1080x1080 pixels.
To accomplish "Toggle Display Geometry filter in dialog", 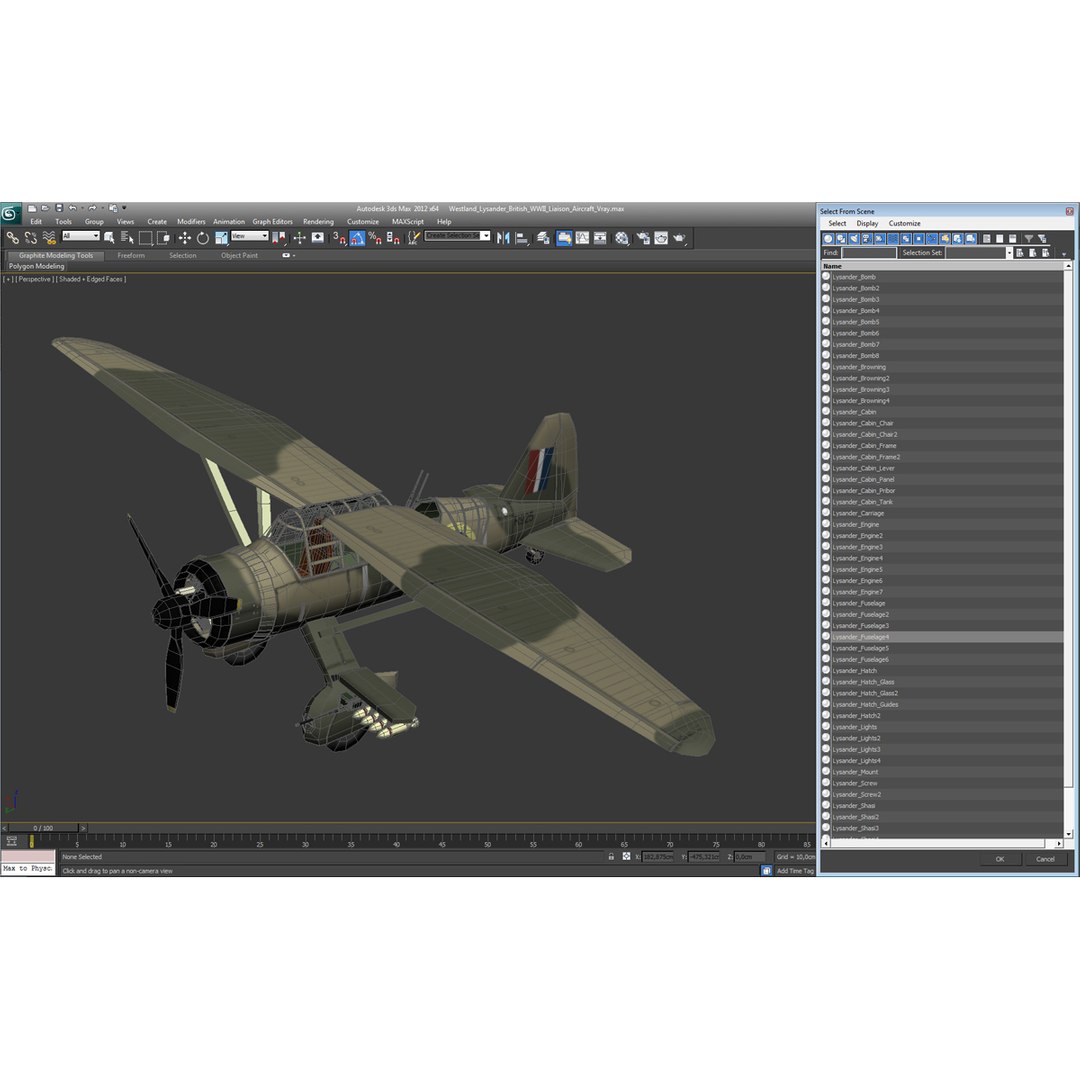I will pyautogui.click(x=828, y=238).
